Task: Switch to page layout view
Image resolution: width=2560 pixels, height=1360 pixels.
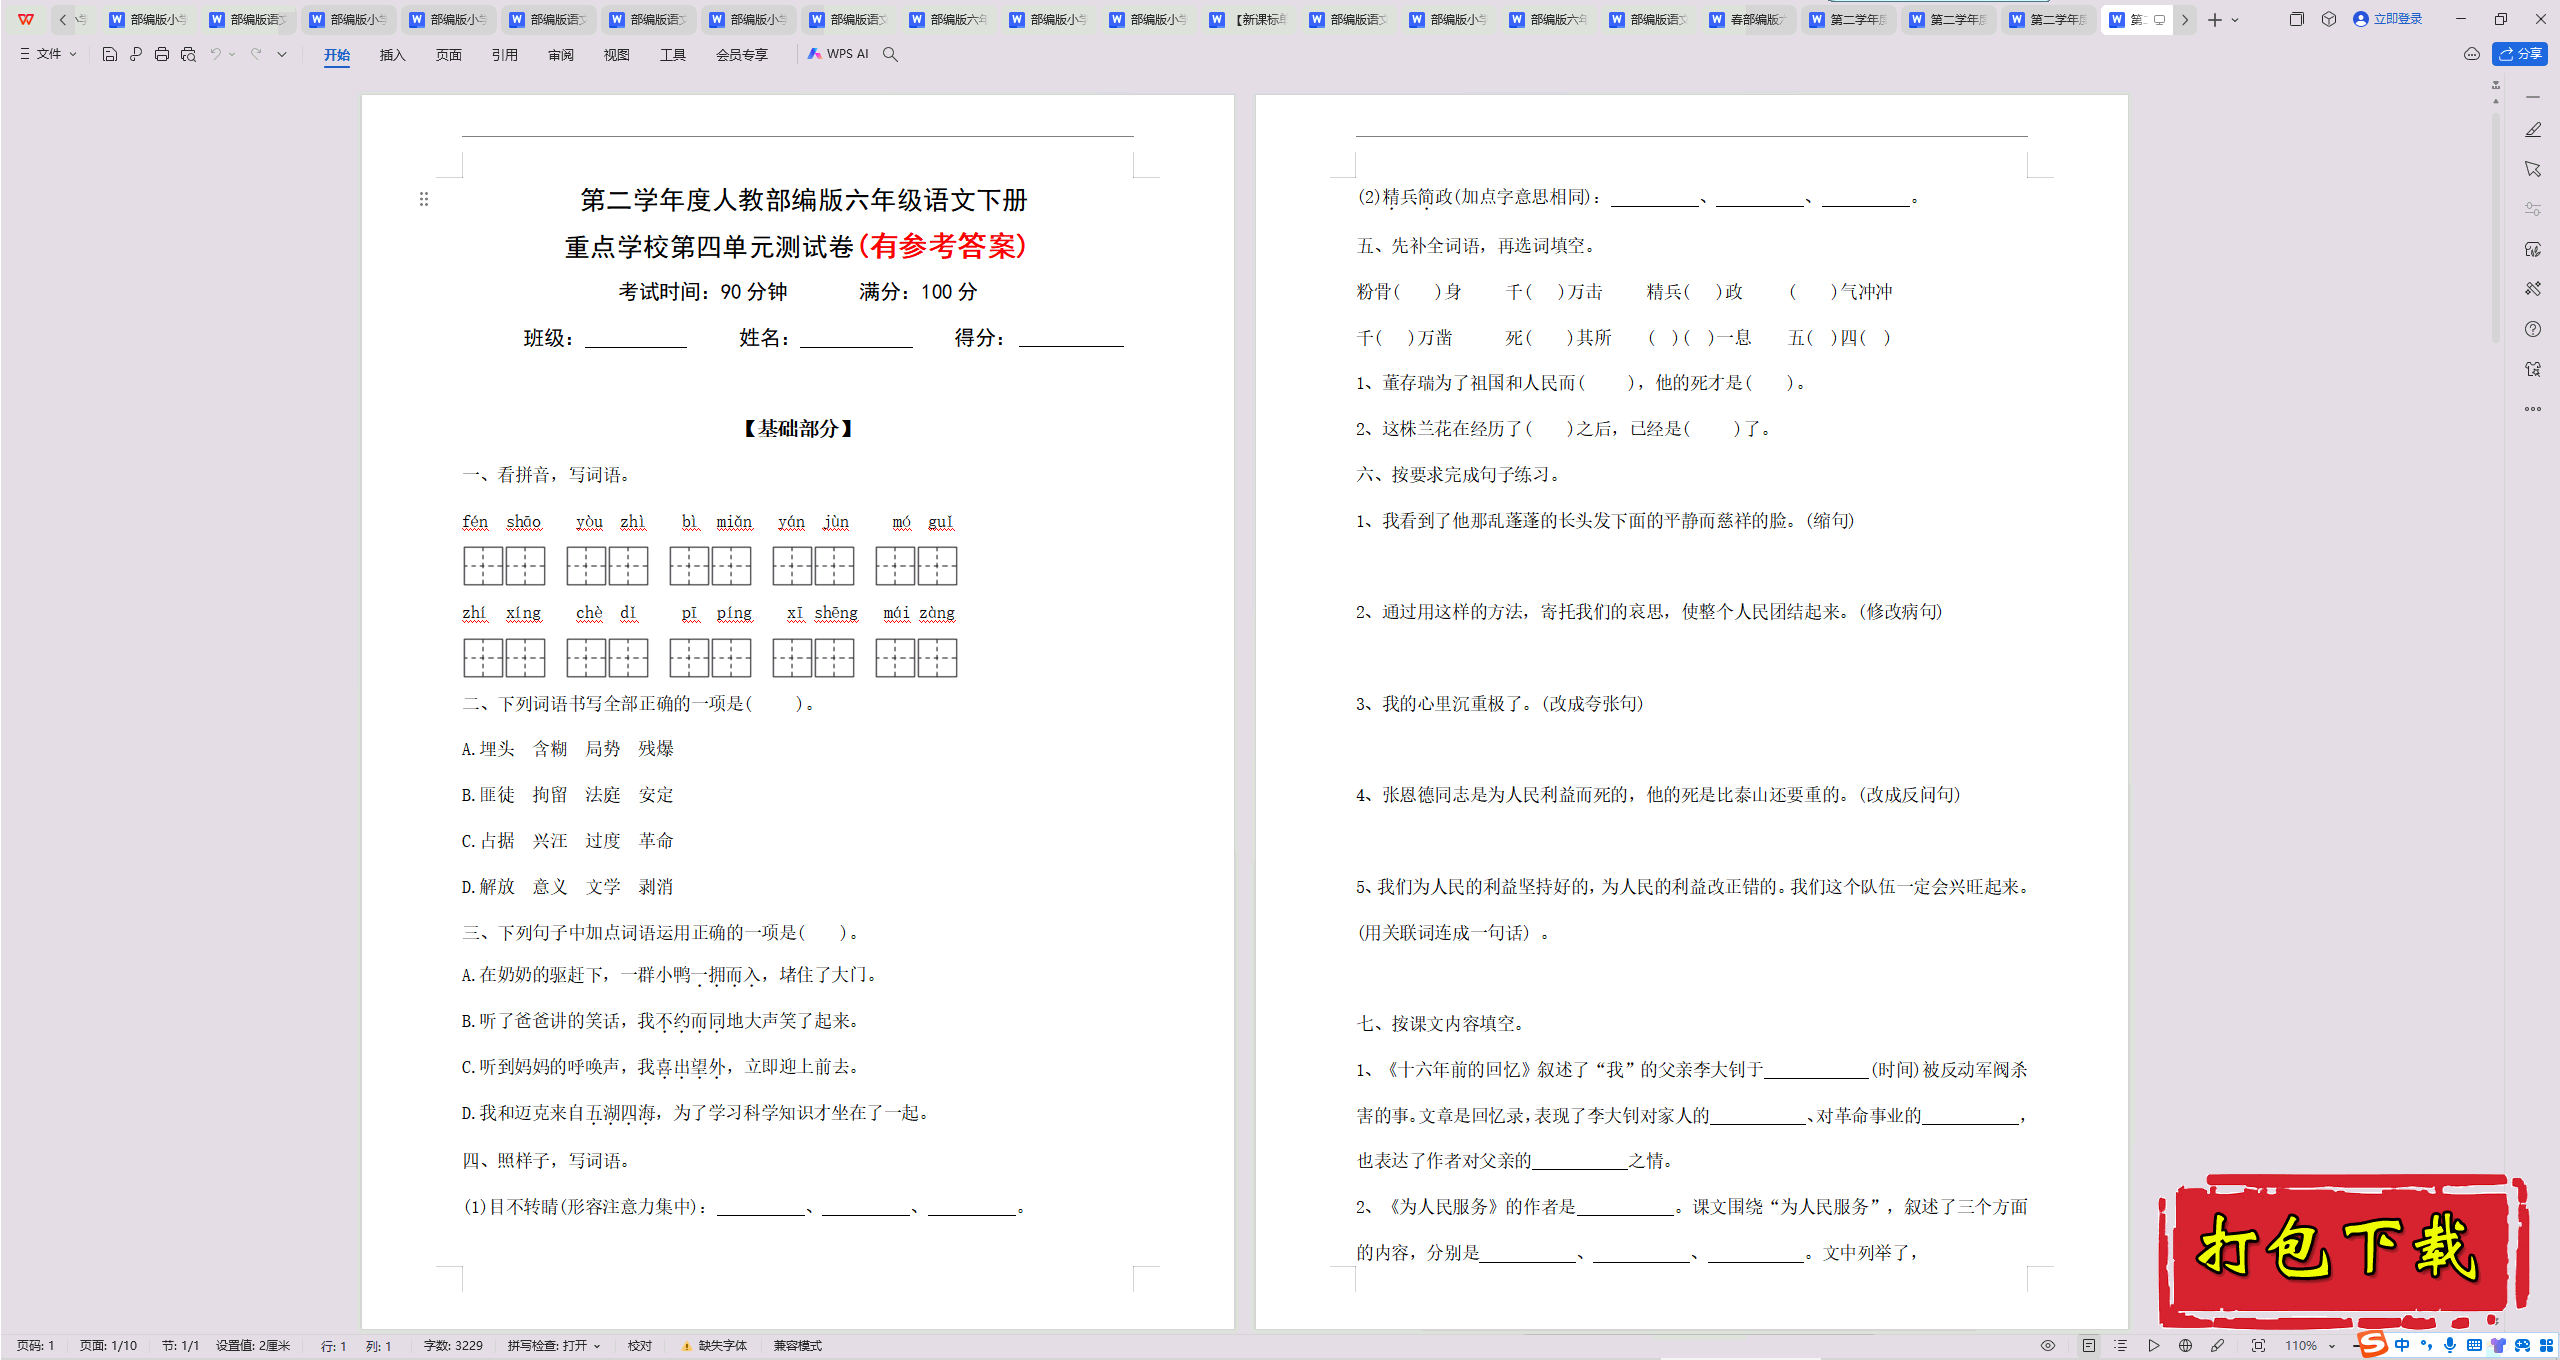Action: pyautogui.click(x=2089, y=1346)
